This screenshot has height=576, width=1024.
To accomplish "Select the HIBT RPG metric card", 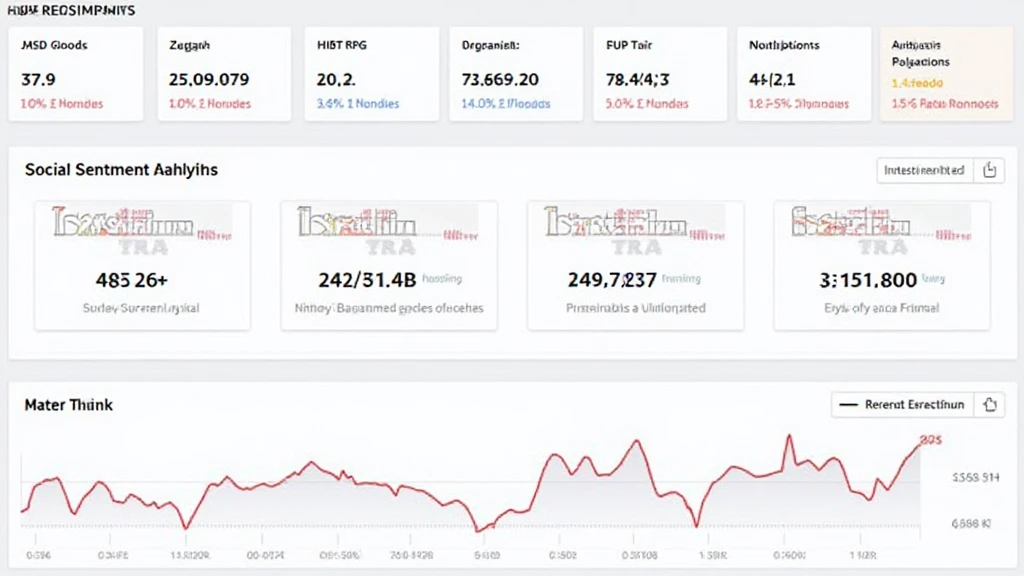I will [371, 74].
